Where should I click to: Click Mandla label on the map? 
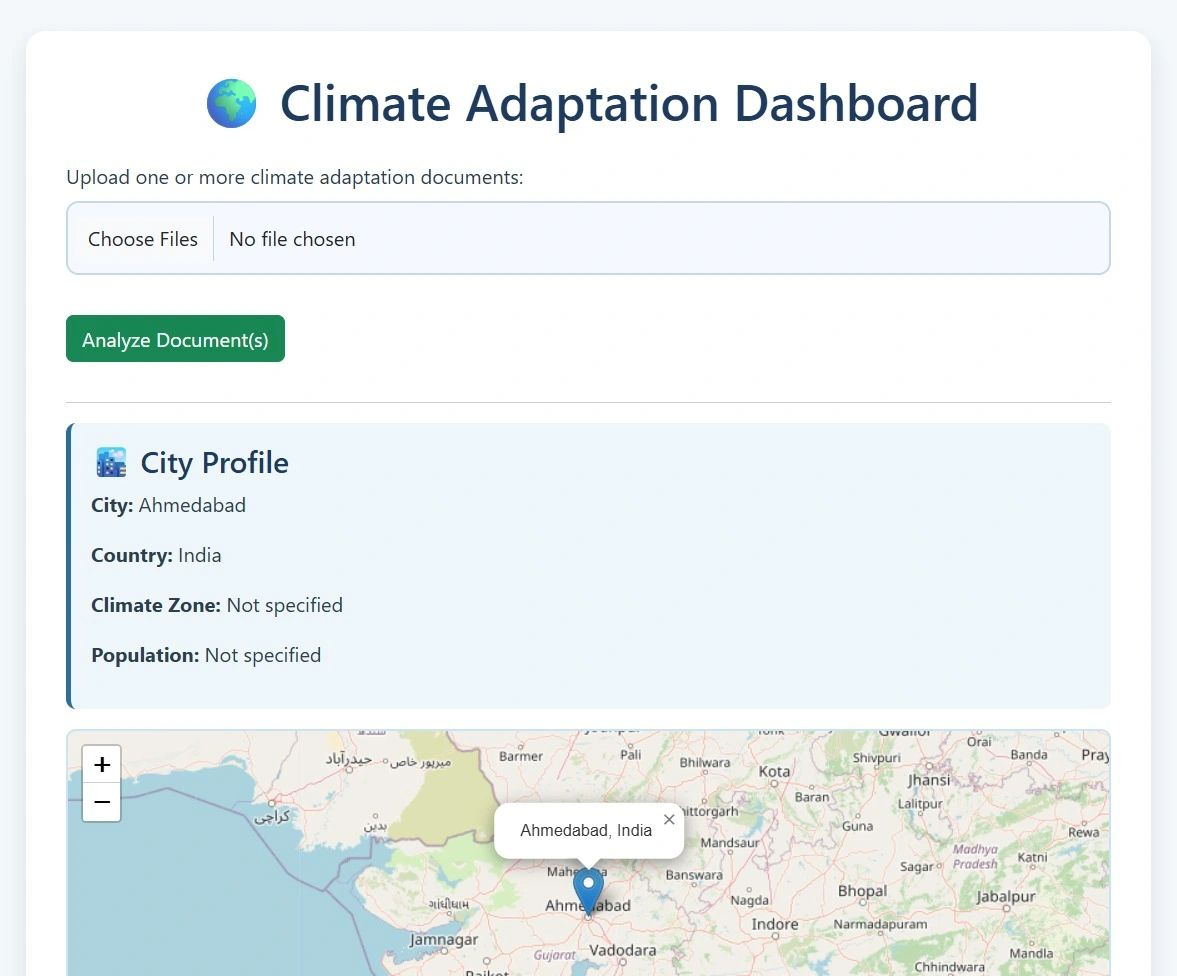(1031, 953)
